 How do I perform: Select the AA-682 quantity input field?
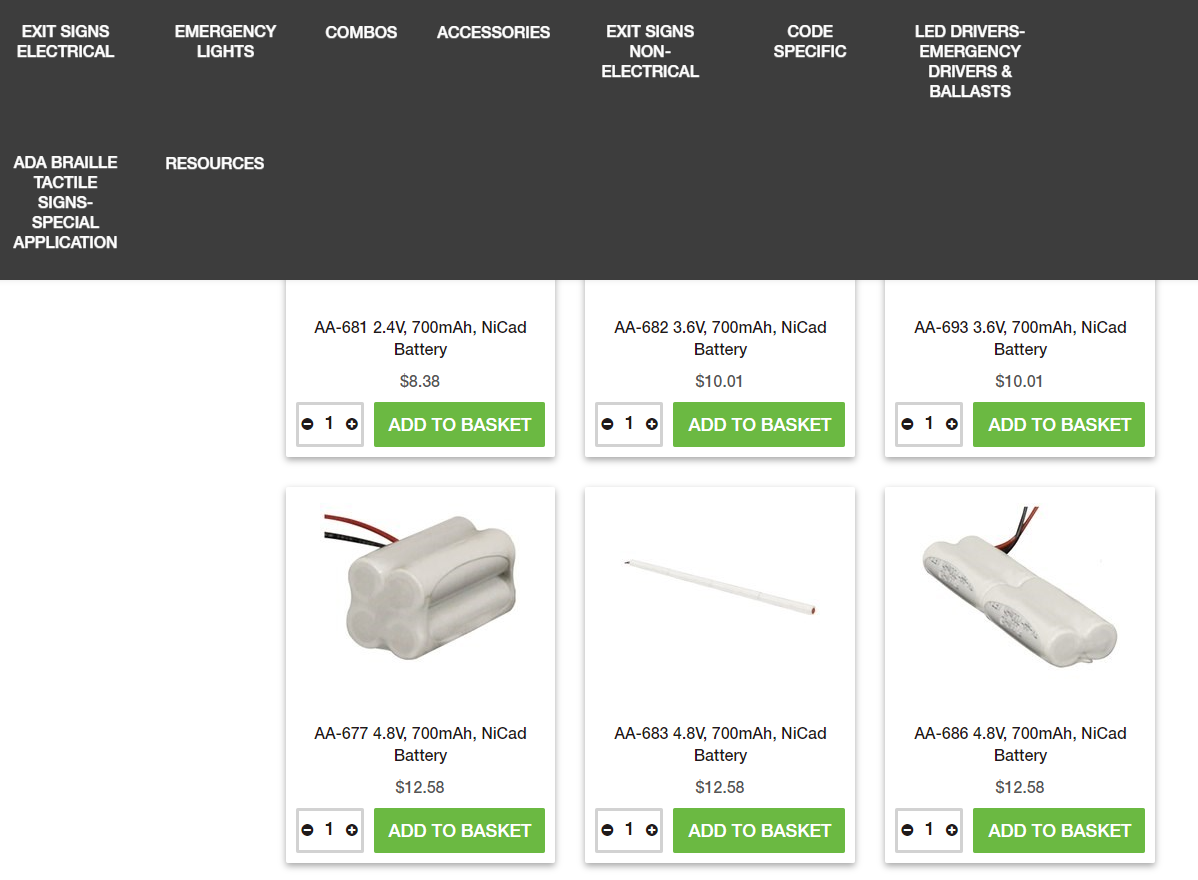click(629, 423)
